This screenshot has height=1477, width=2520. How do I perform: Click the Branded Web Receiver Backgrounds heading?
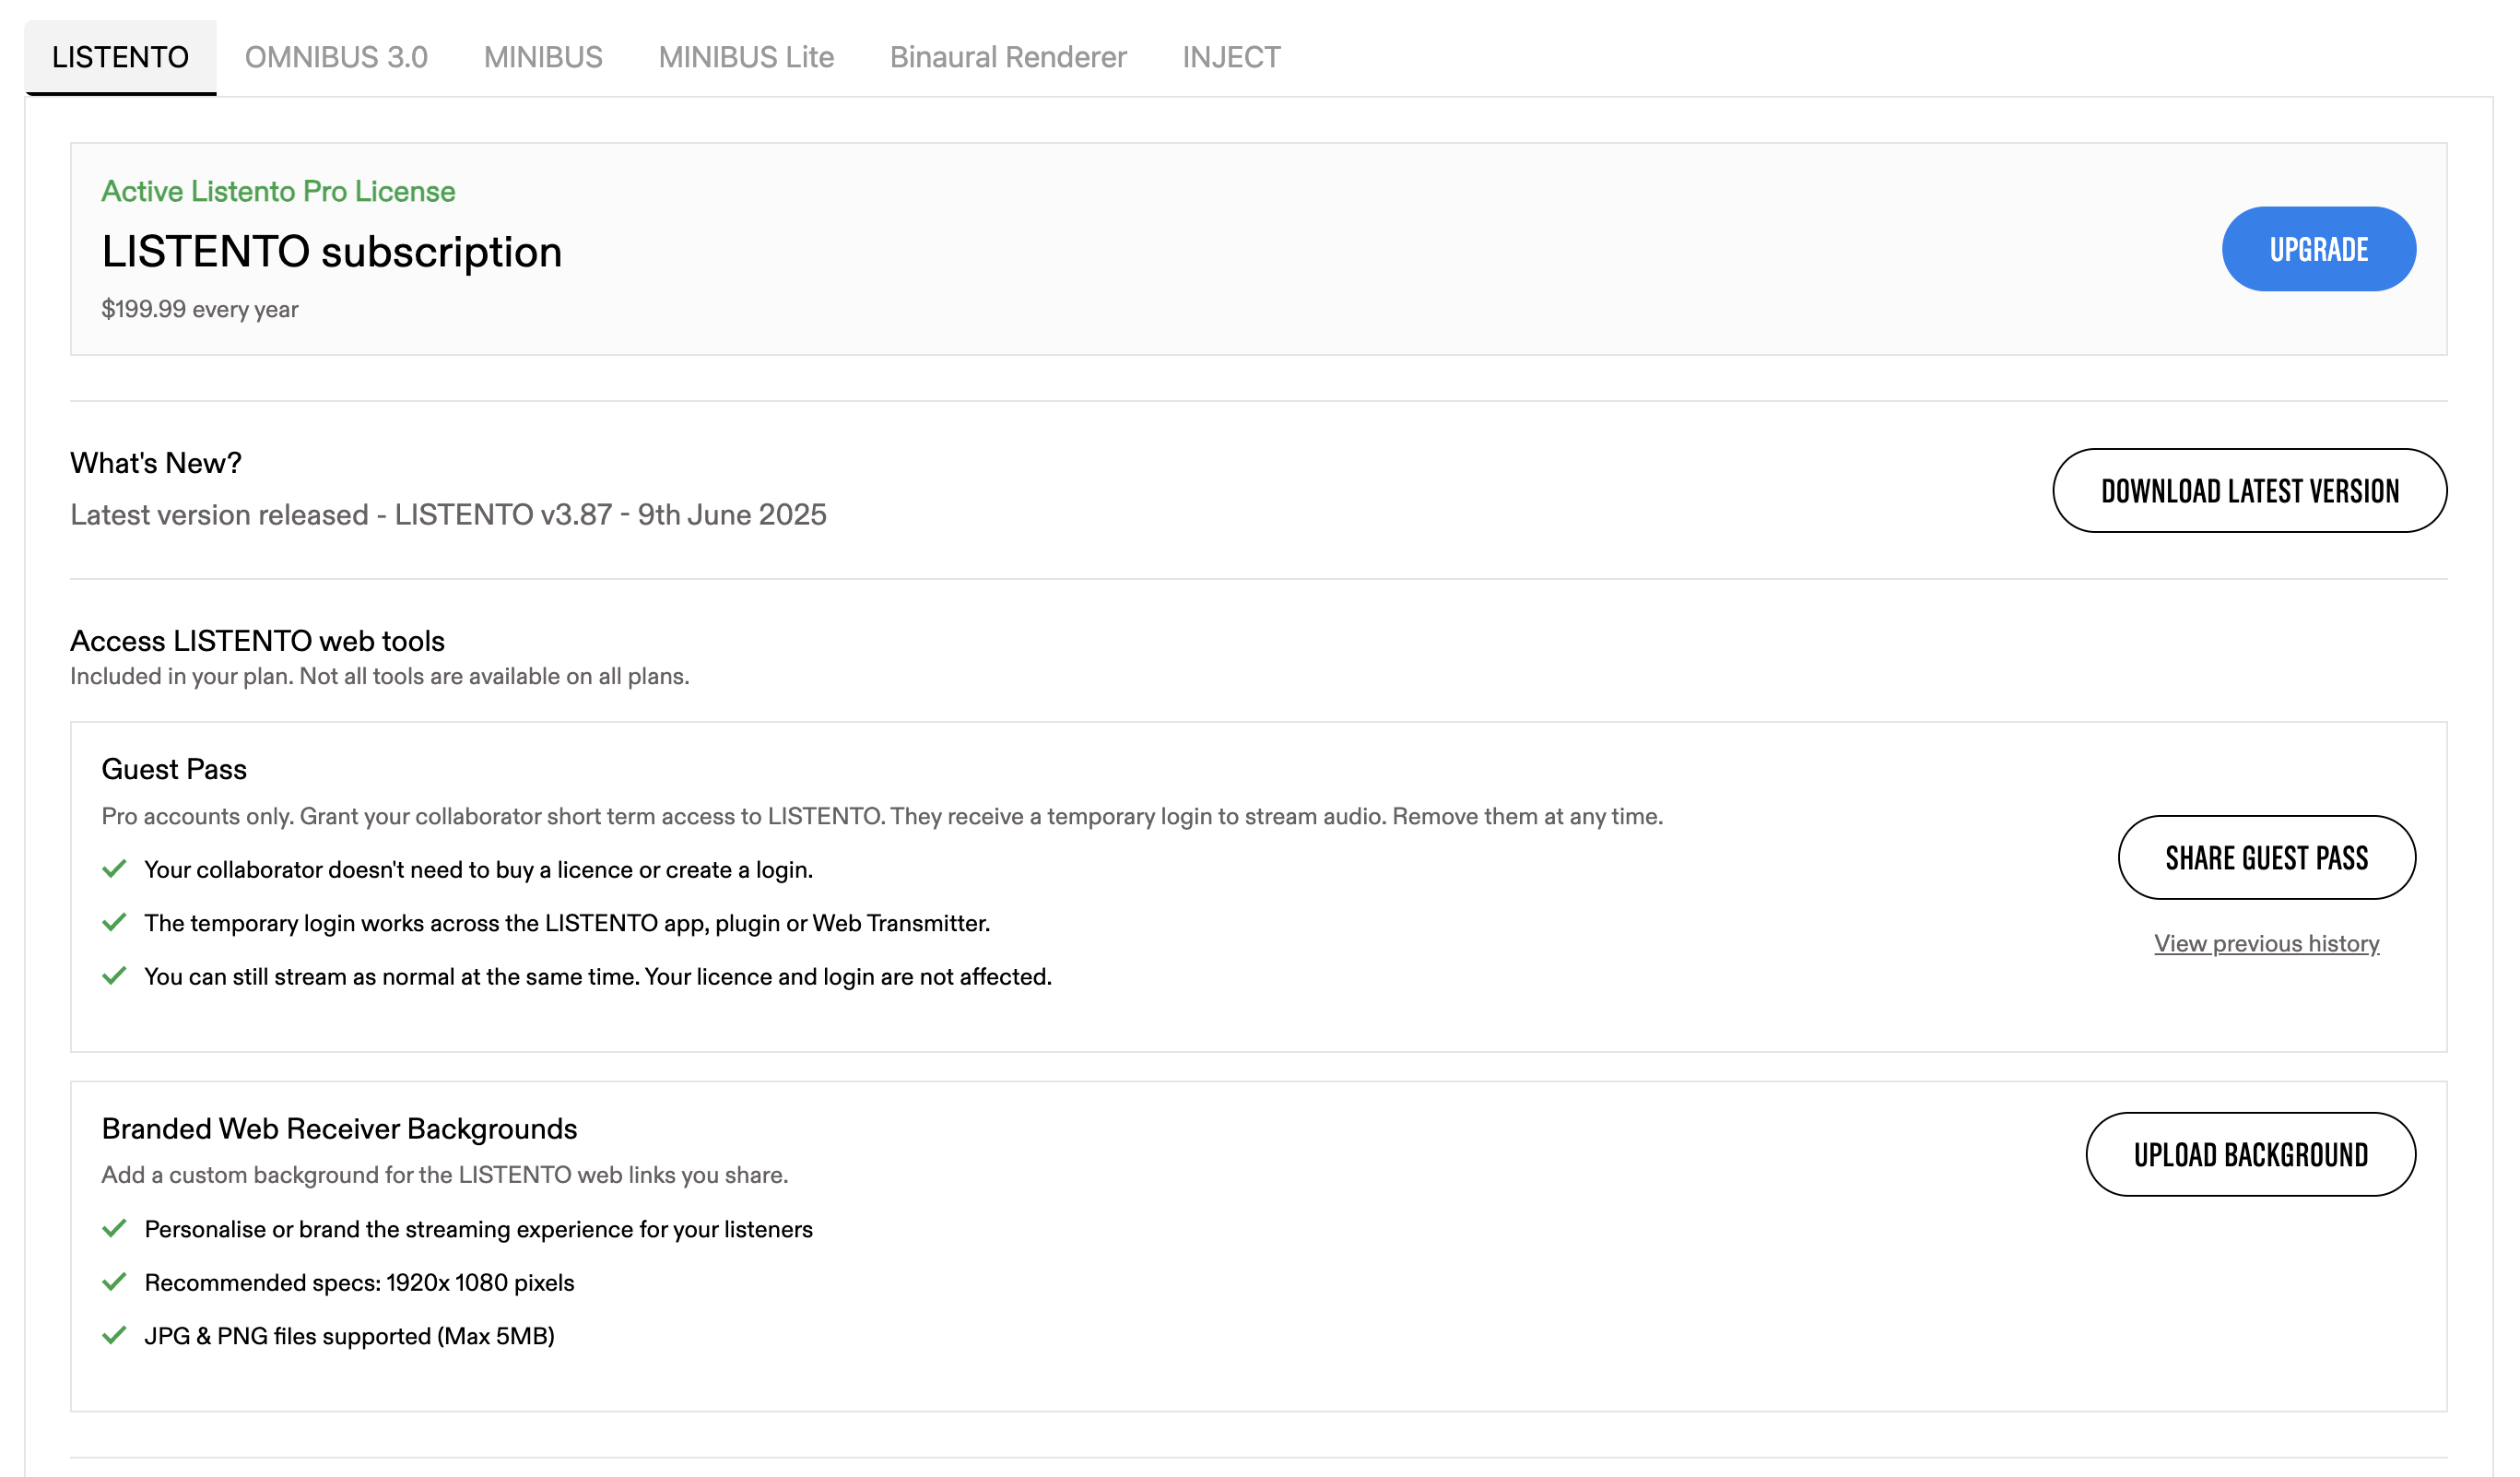[x=339, y=1129]
